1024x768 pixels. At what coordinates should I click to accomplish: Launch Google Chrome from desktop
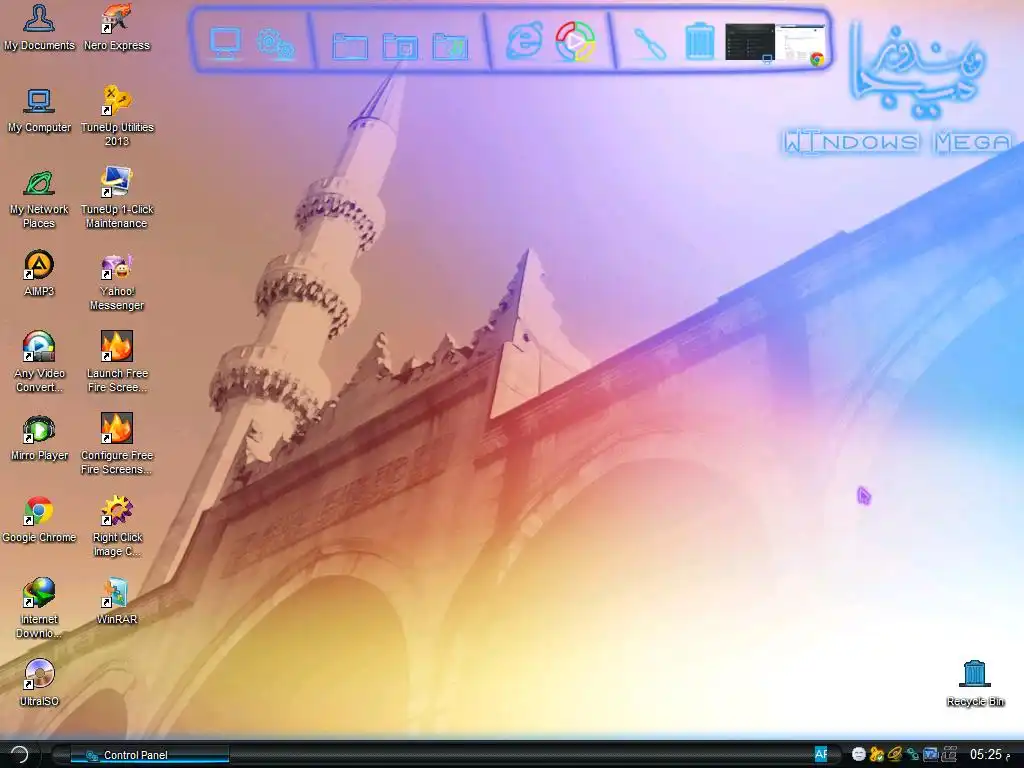tap(39, 520)
